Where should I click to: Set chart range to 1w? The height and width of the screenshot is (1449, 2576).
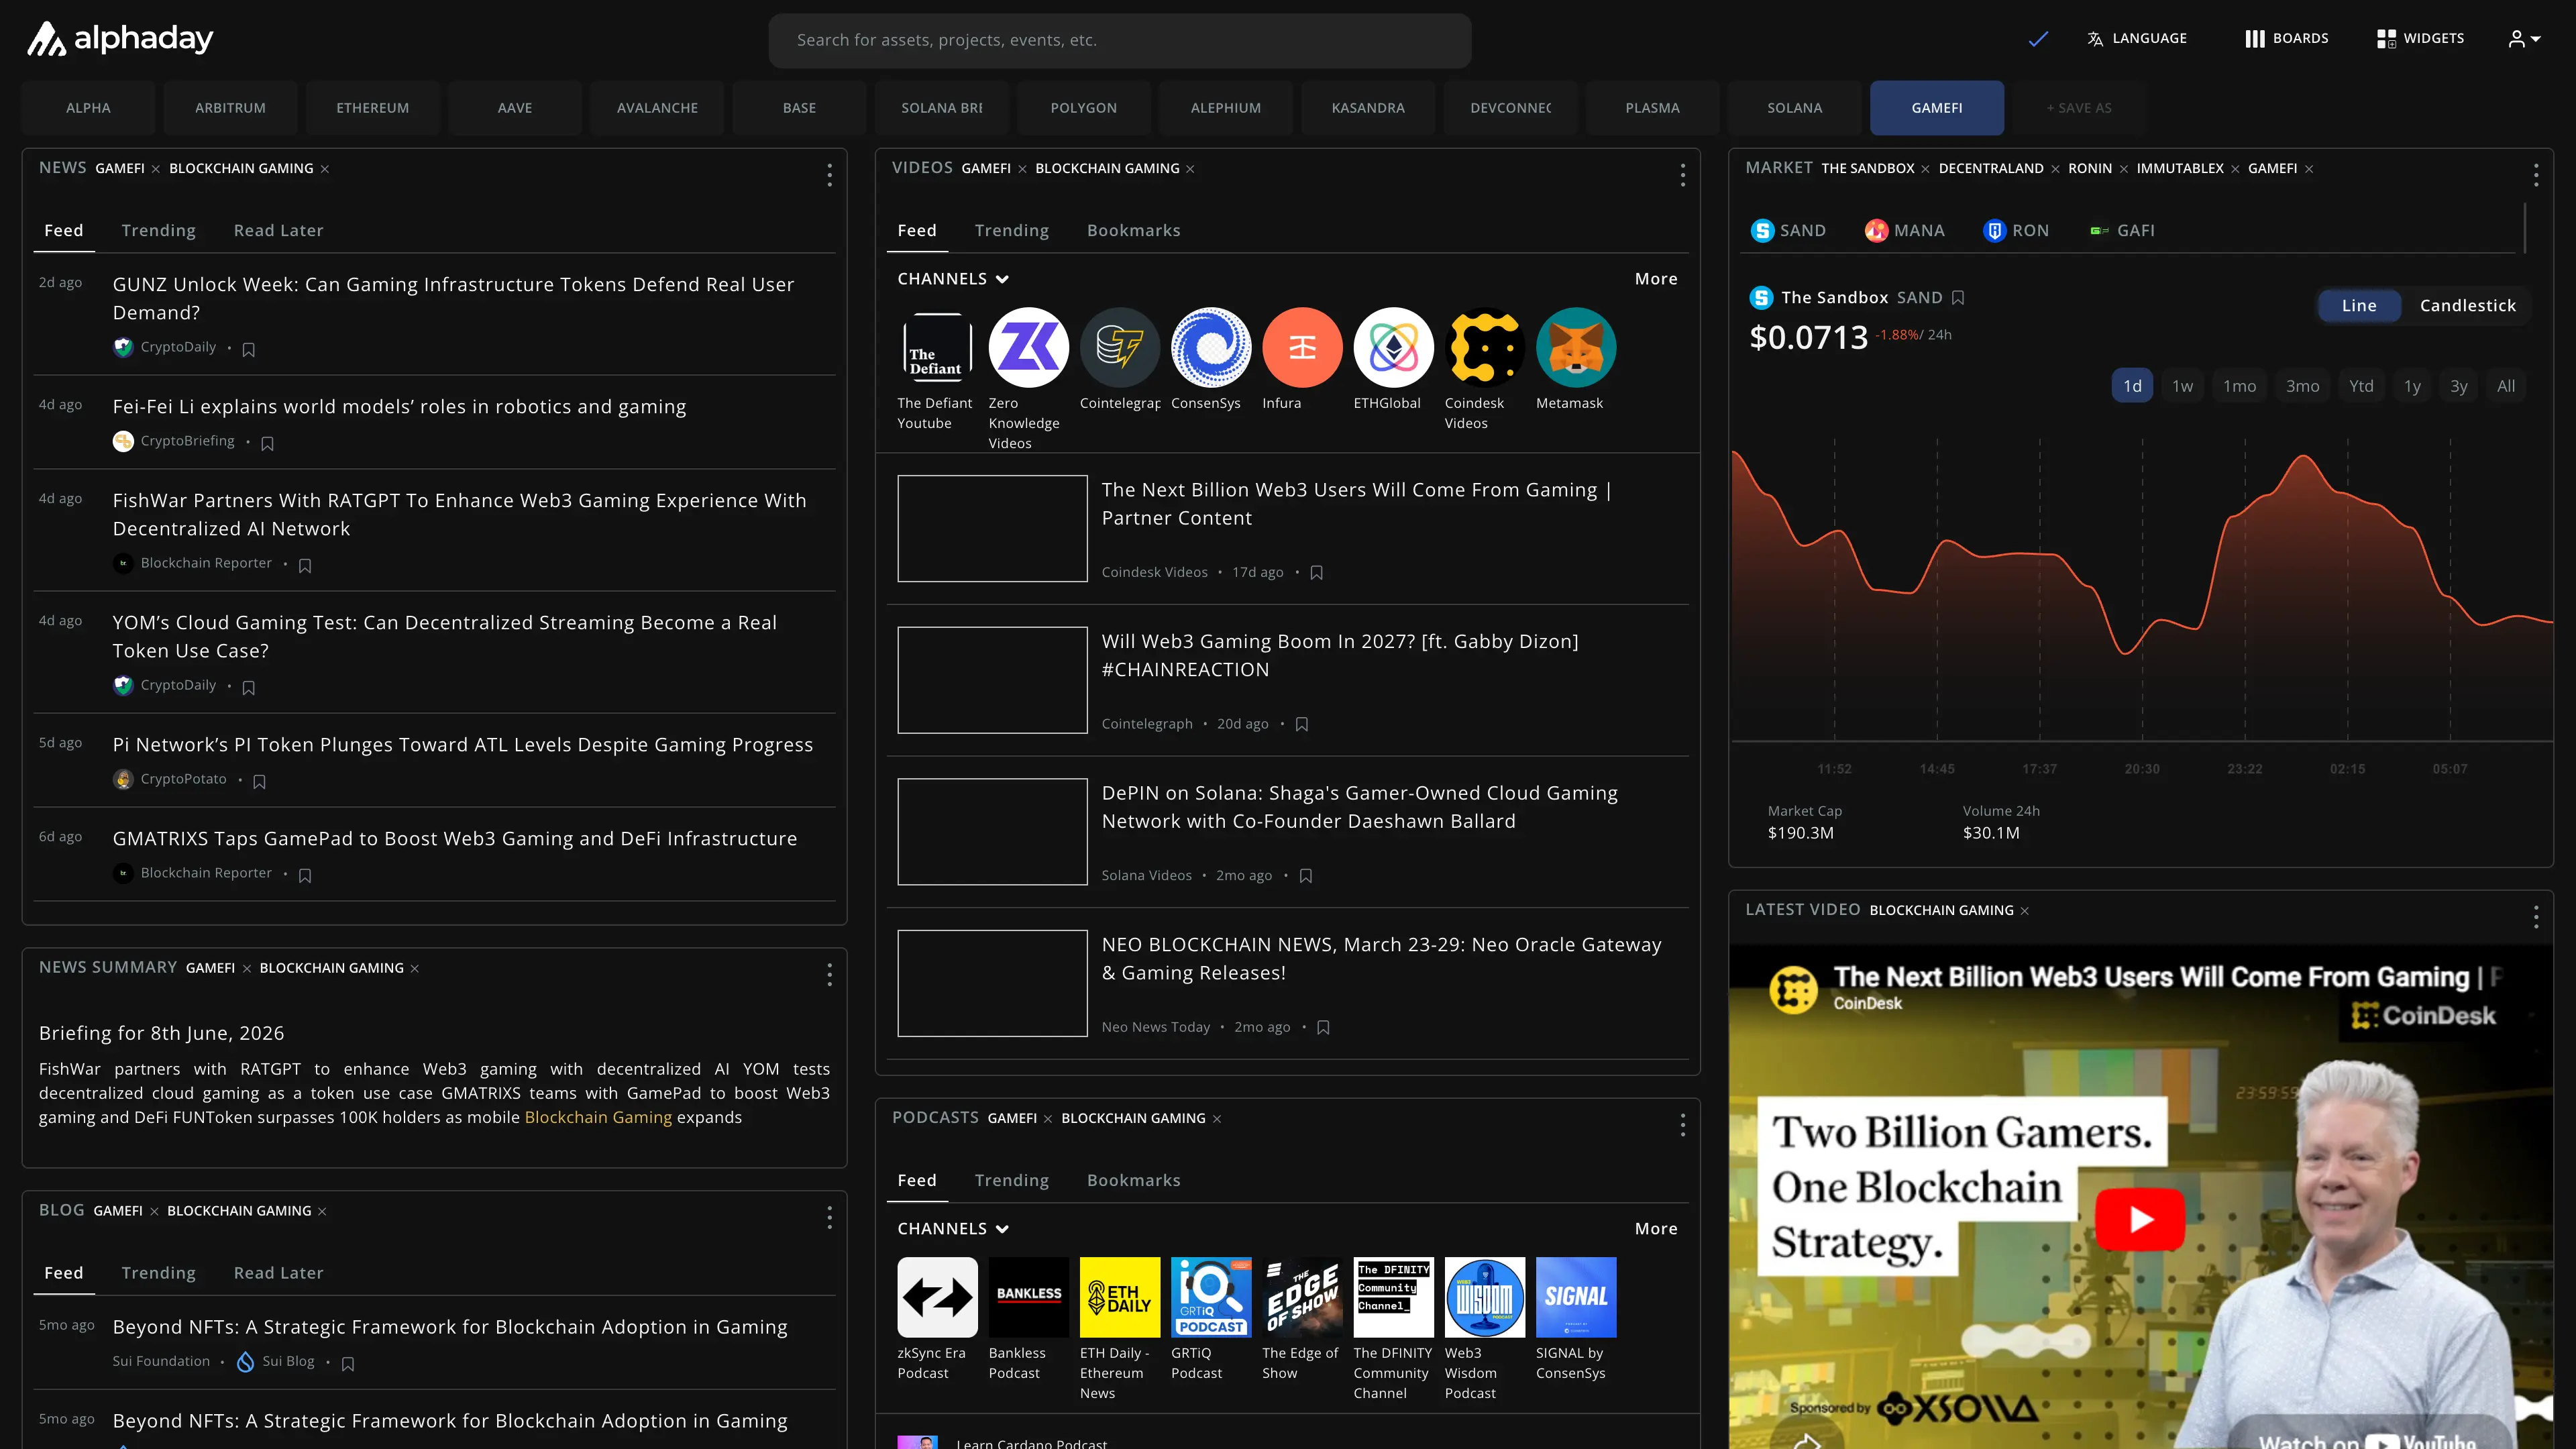click(x=2182, y=386)
